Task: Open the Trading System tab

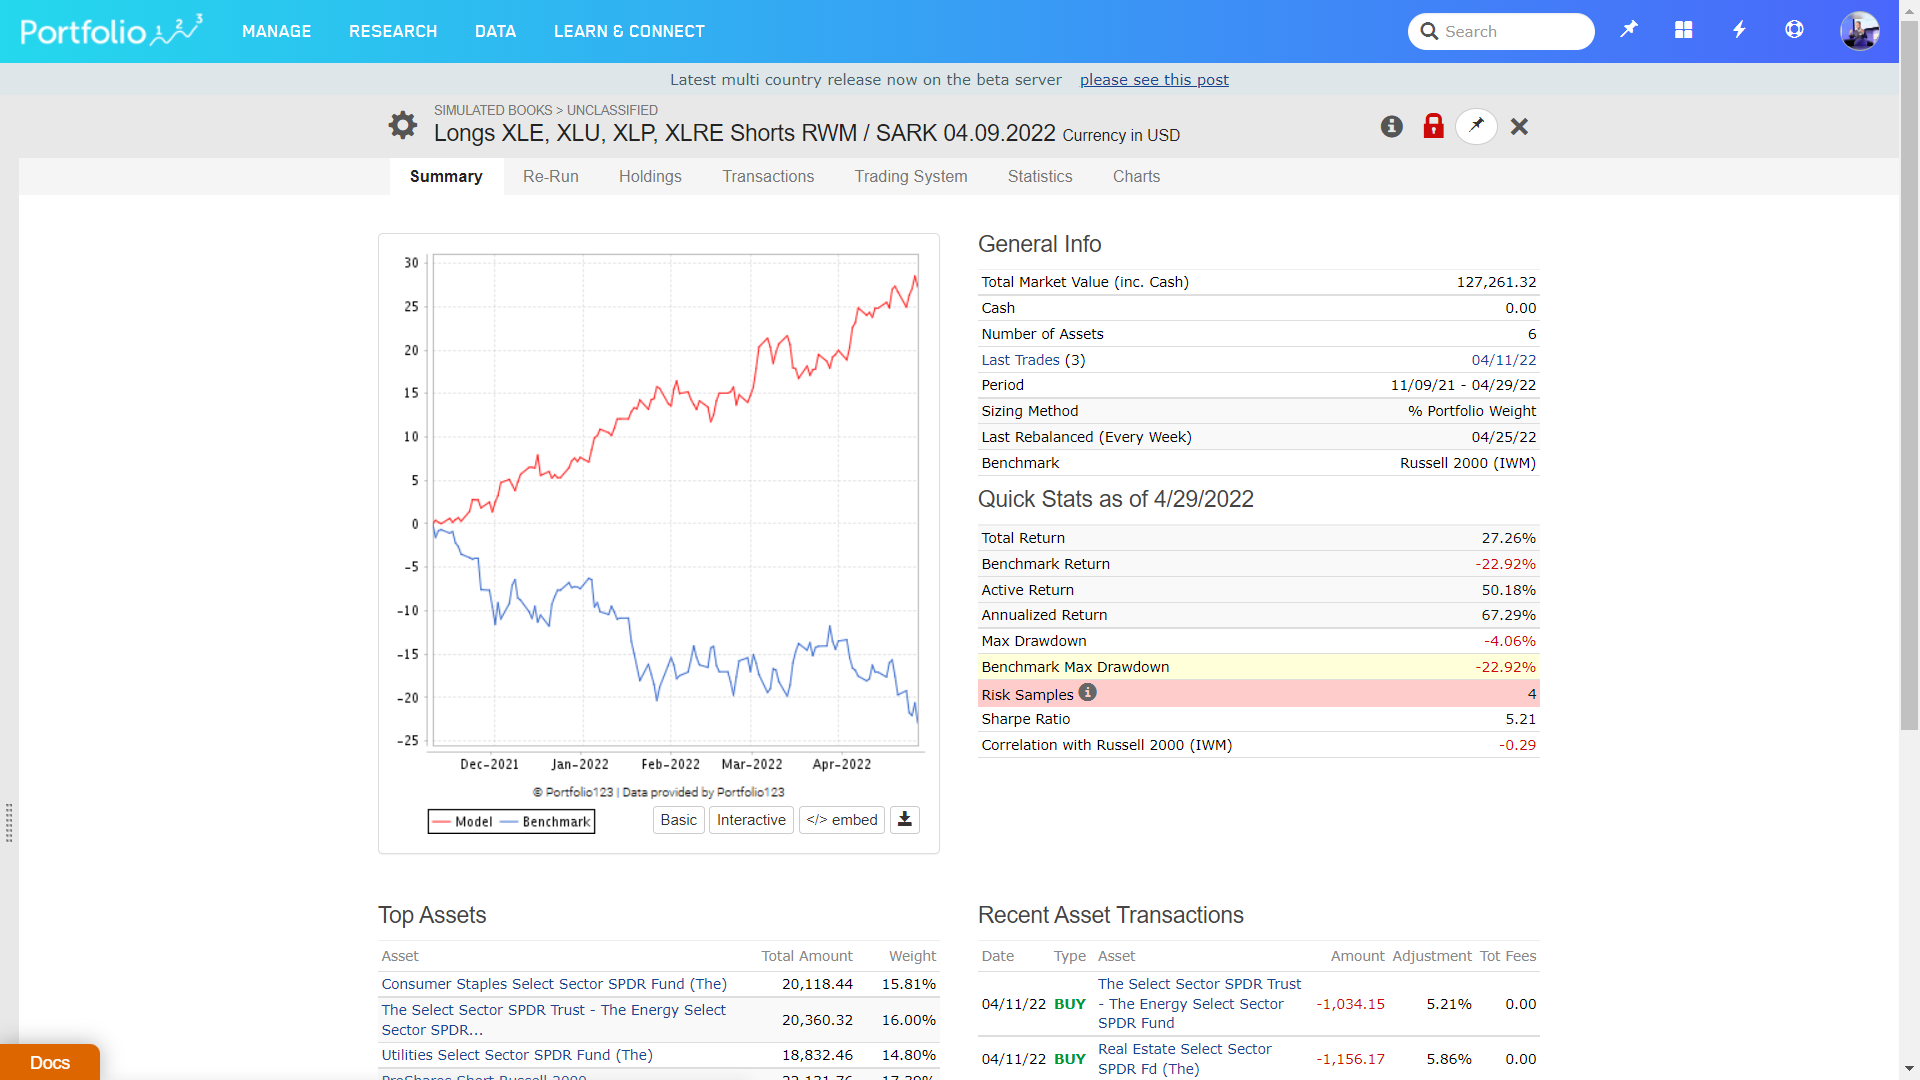Action: (910, 176)
